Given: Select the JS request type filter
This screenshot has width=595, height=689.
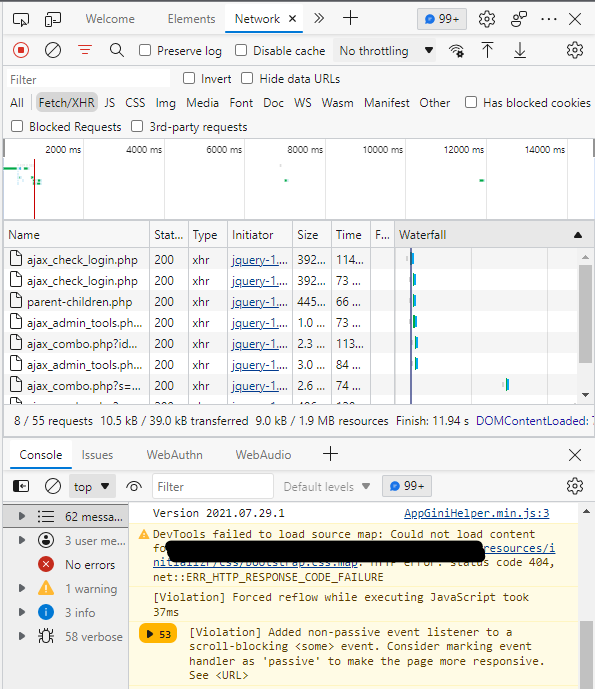Looking at the screenshot, I should click(x=109, y=103).
